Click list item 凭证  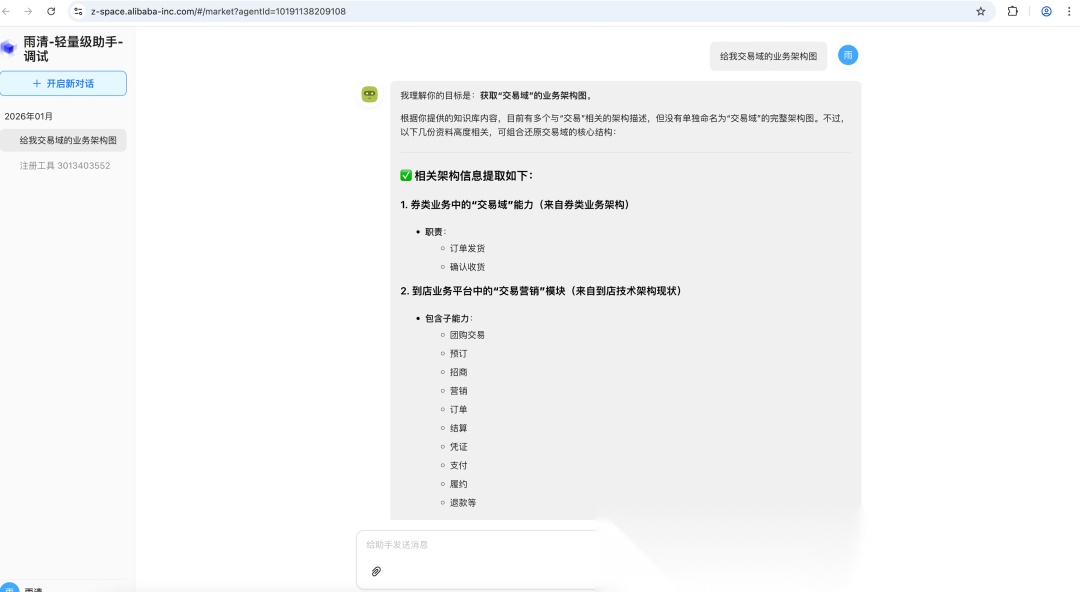[458, 447]
